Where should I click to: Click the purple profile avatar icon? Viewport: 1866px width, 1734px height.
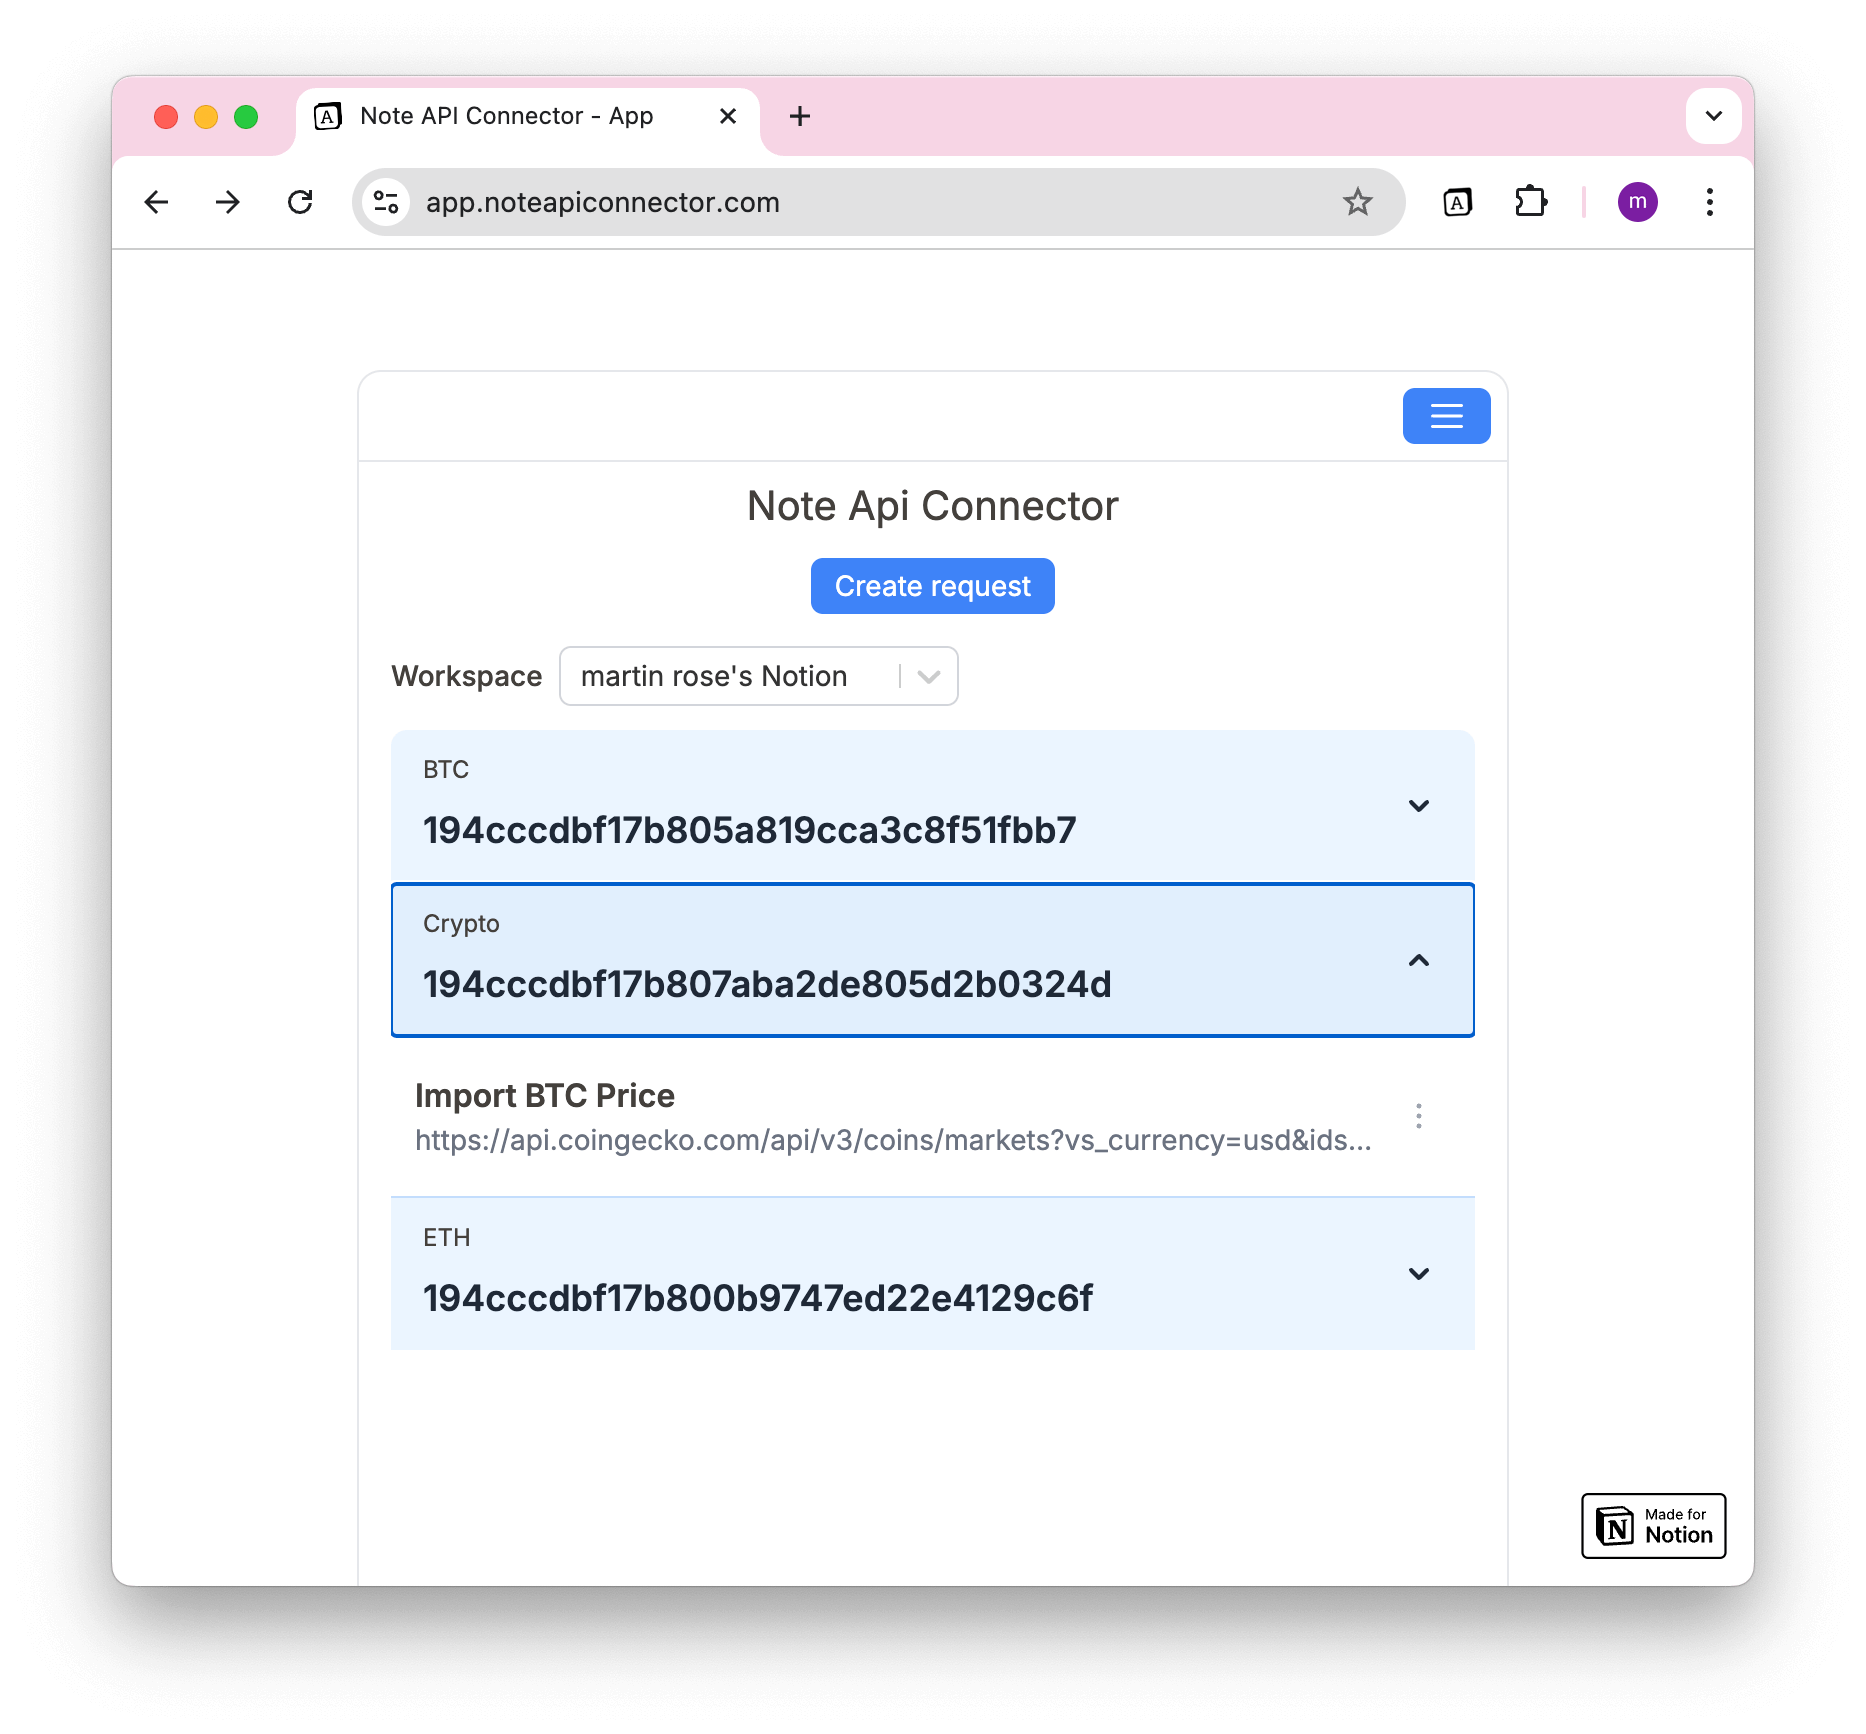point(1638,202)
